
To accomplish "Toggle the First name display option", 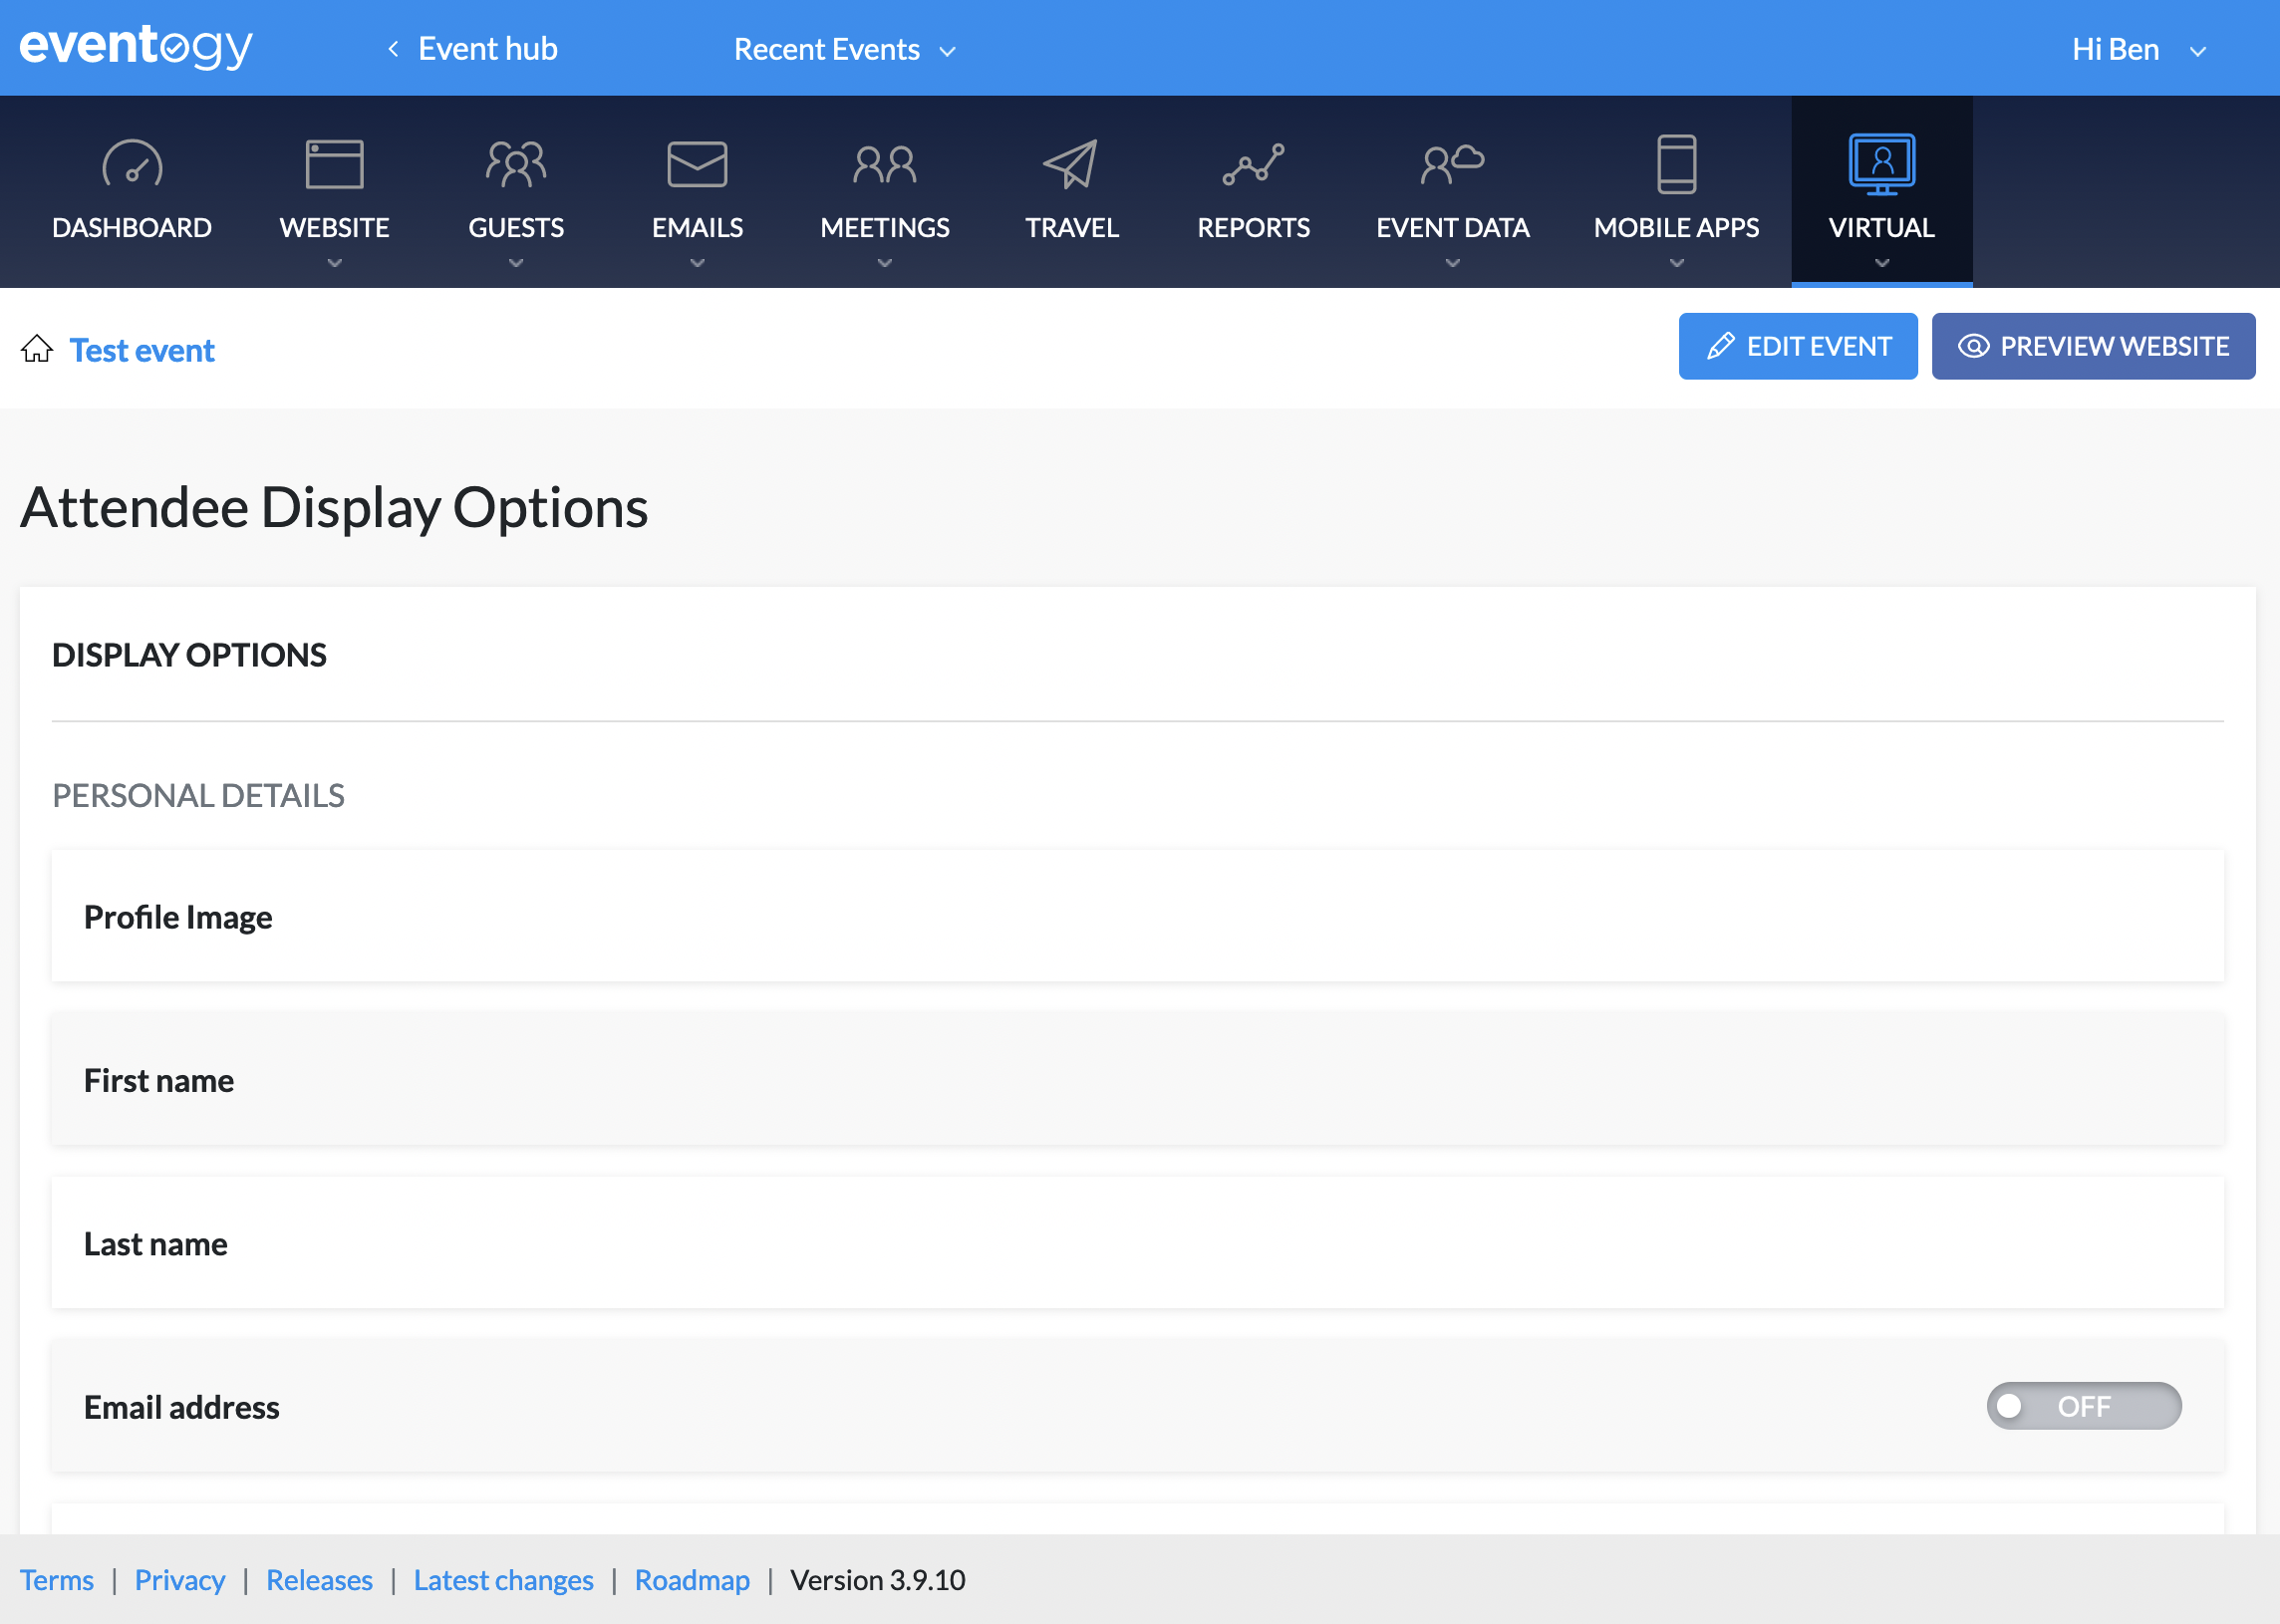I will 2083,1080.
